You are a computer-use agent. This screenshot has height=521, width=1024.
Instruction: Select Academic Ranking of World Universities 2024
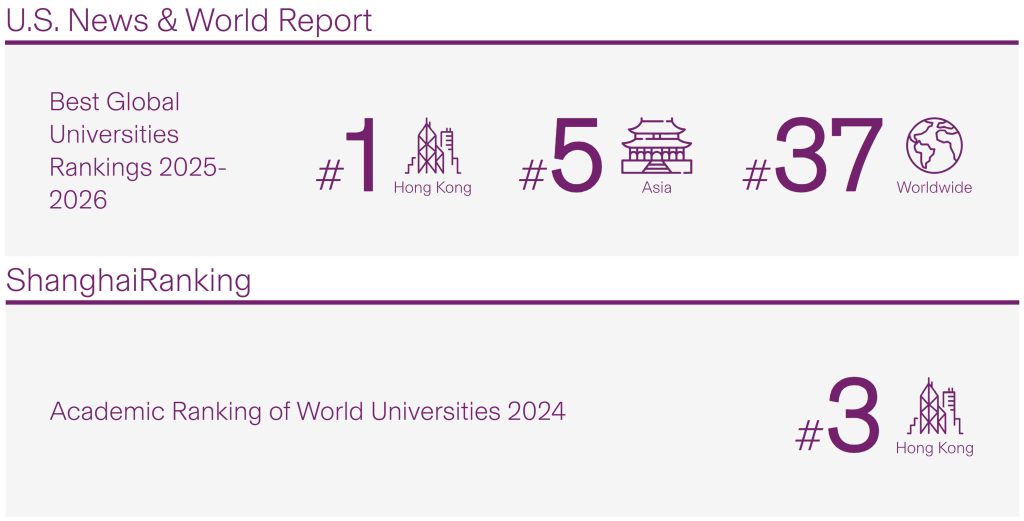coord(307,411)
